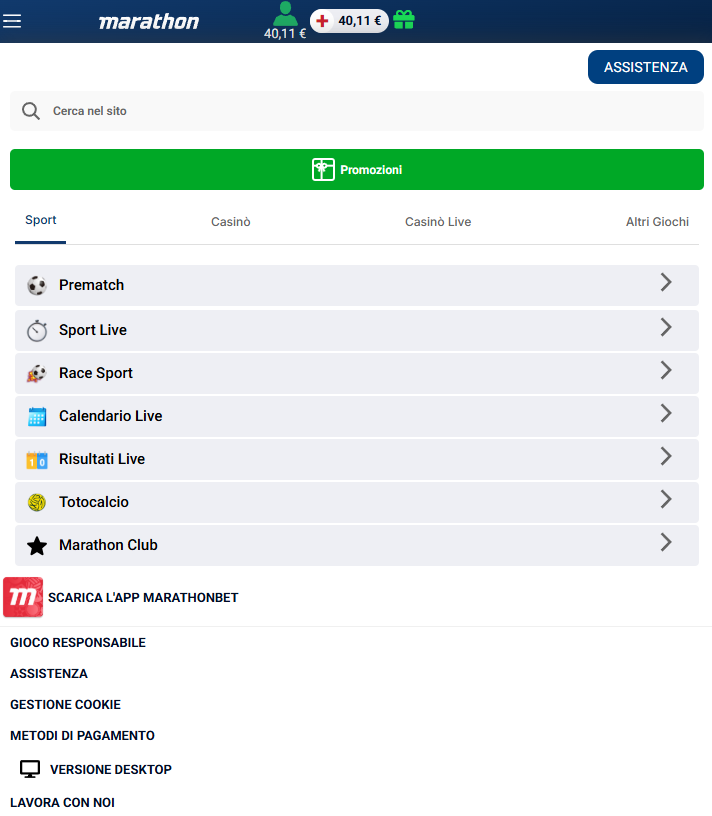Screen dimensions: 712x816
Task: Click the magnifying glass search icon
Action: 31,111
